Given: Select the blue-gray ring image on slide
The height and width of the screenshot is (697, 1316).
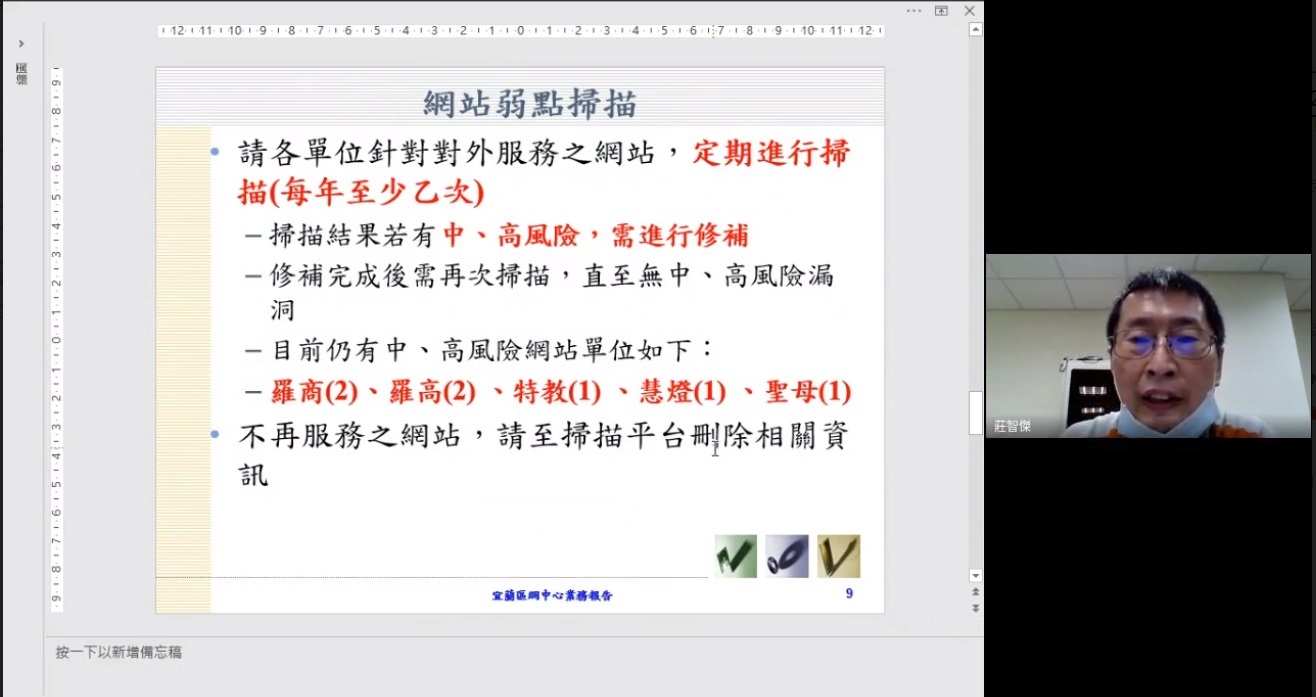Looking at the screenshot, I should [x=786, y=556].
